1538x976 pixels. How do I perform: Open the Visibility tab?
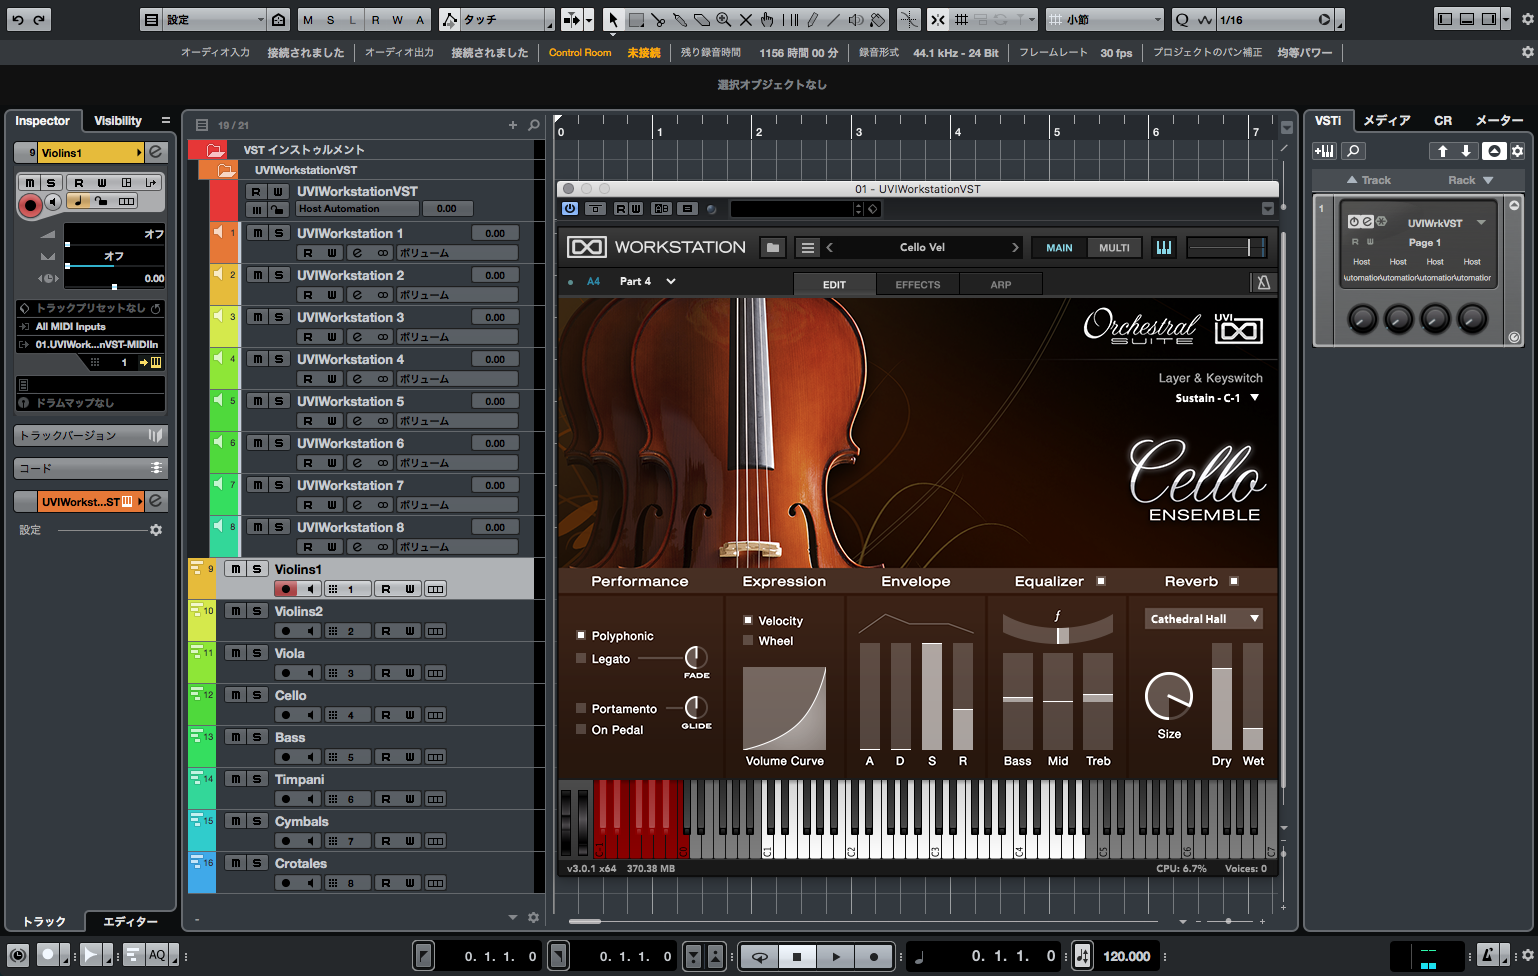pyautogui.click(x=118, y=121)
